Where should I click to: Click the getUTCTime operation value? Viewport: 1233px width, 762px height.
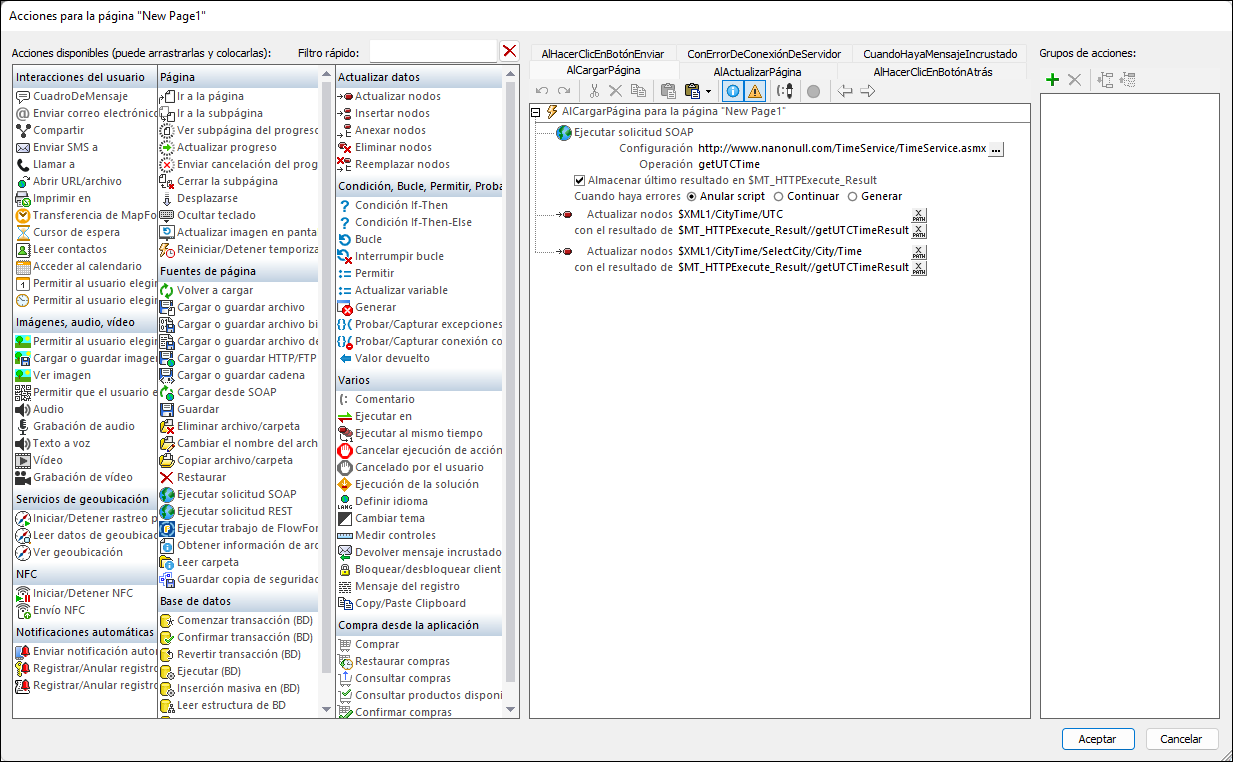coord(729,164)
